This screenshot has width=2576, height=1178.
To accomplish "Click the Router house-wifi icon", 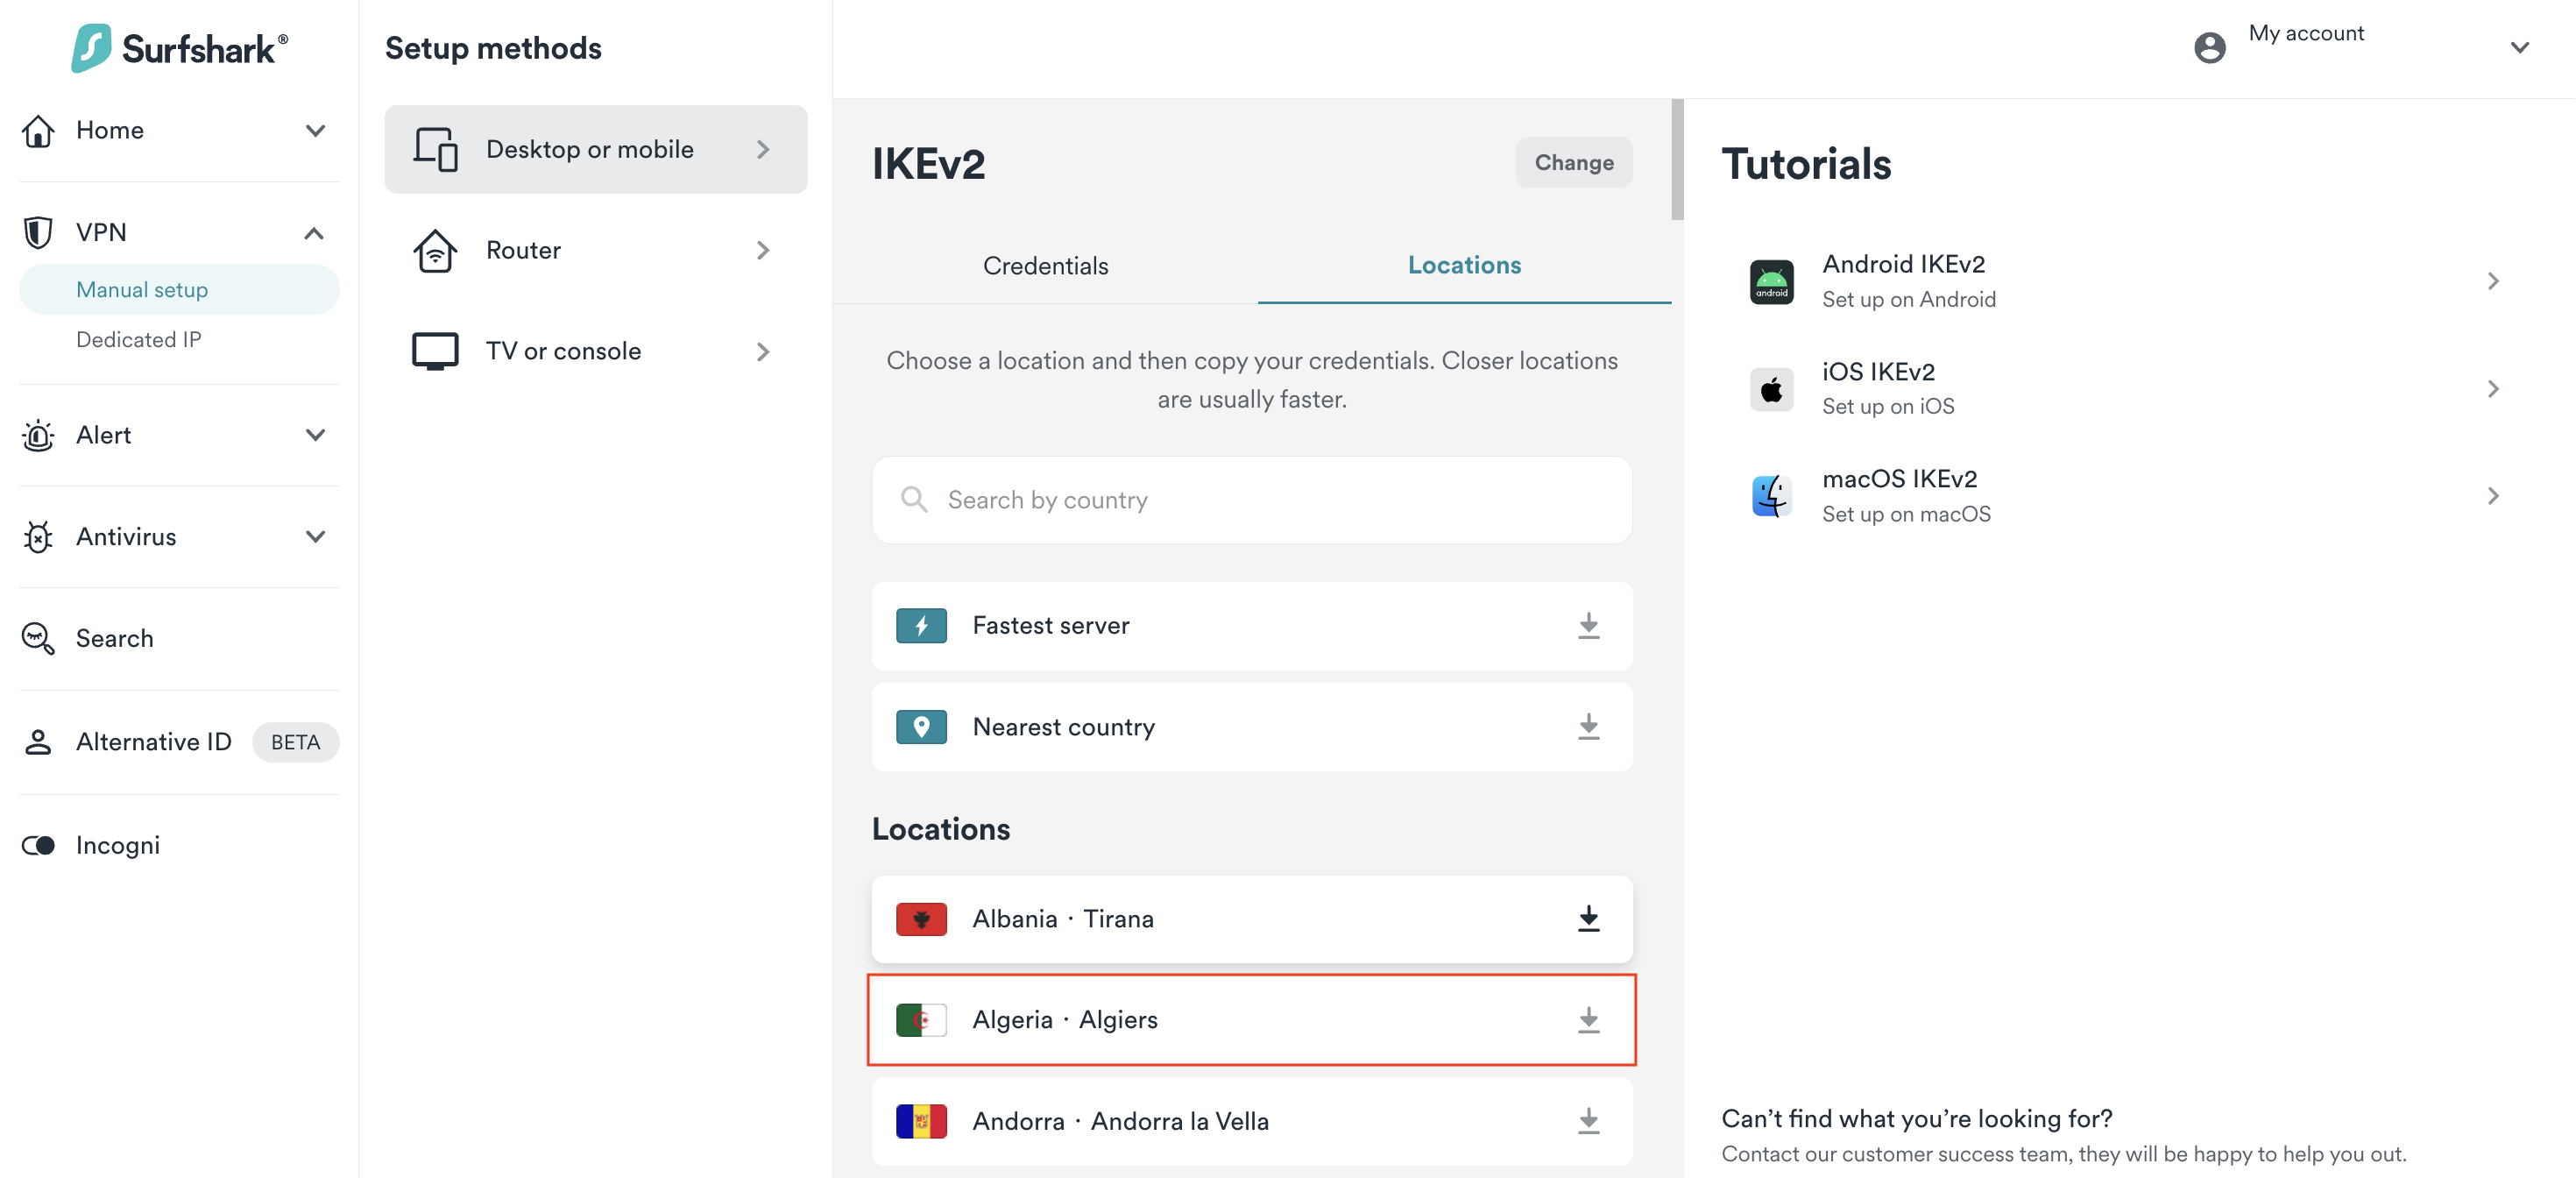I will pos(435,250).
